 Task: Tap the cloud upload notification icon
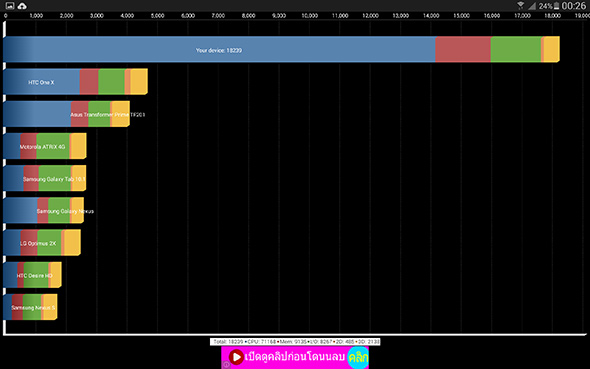point(22,6)
